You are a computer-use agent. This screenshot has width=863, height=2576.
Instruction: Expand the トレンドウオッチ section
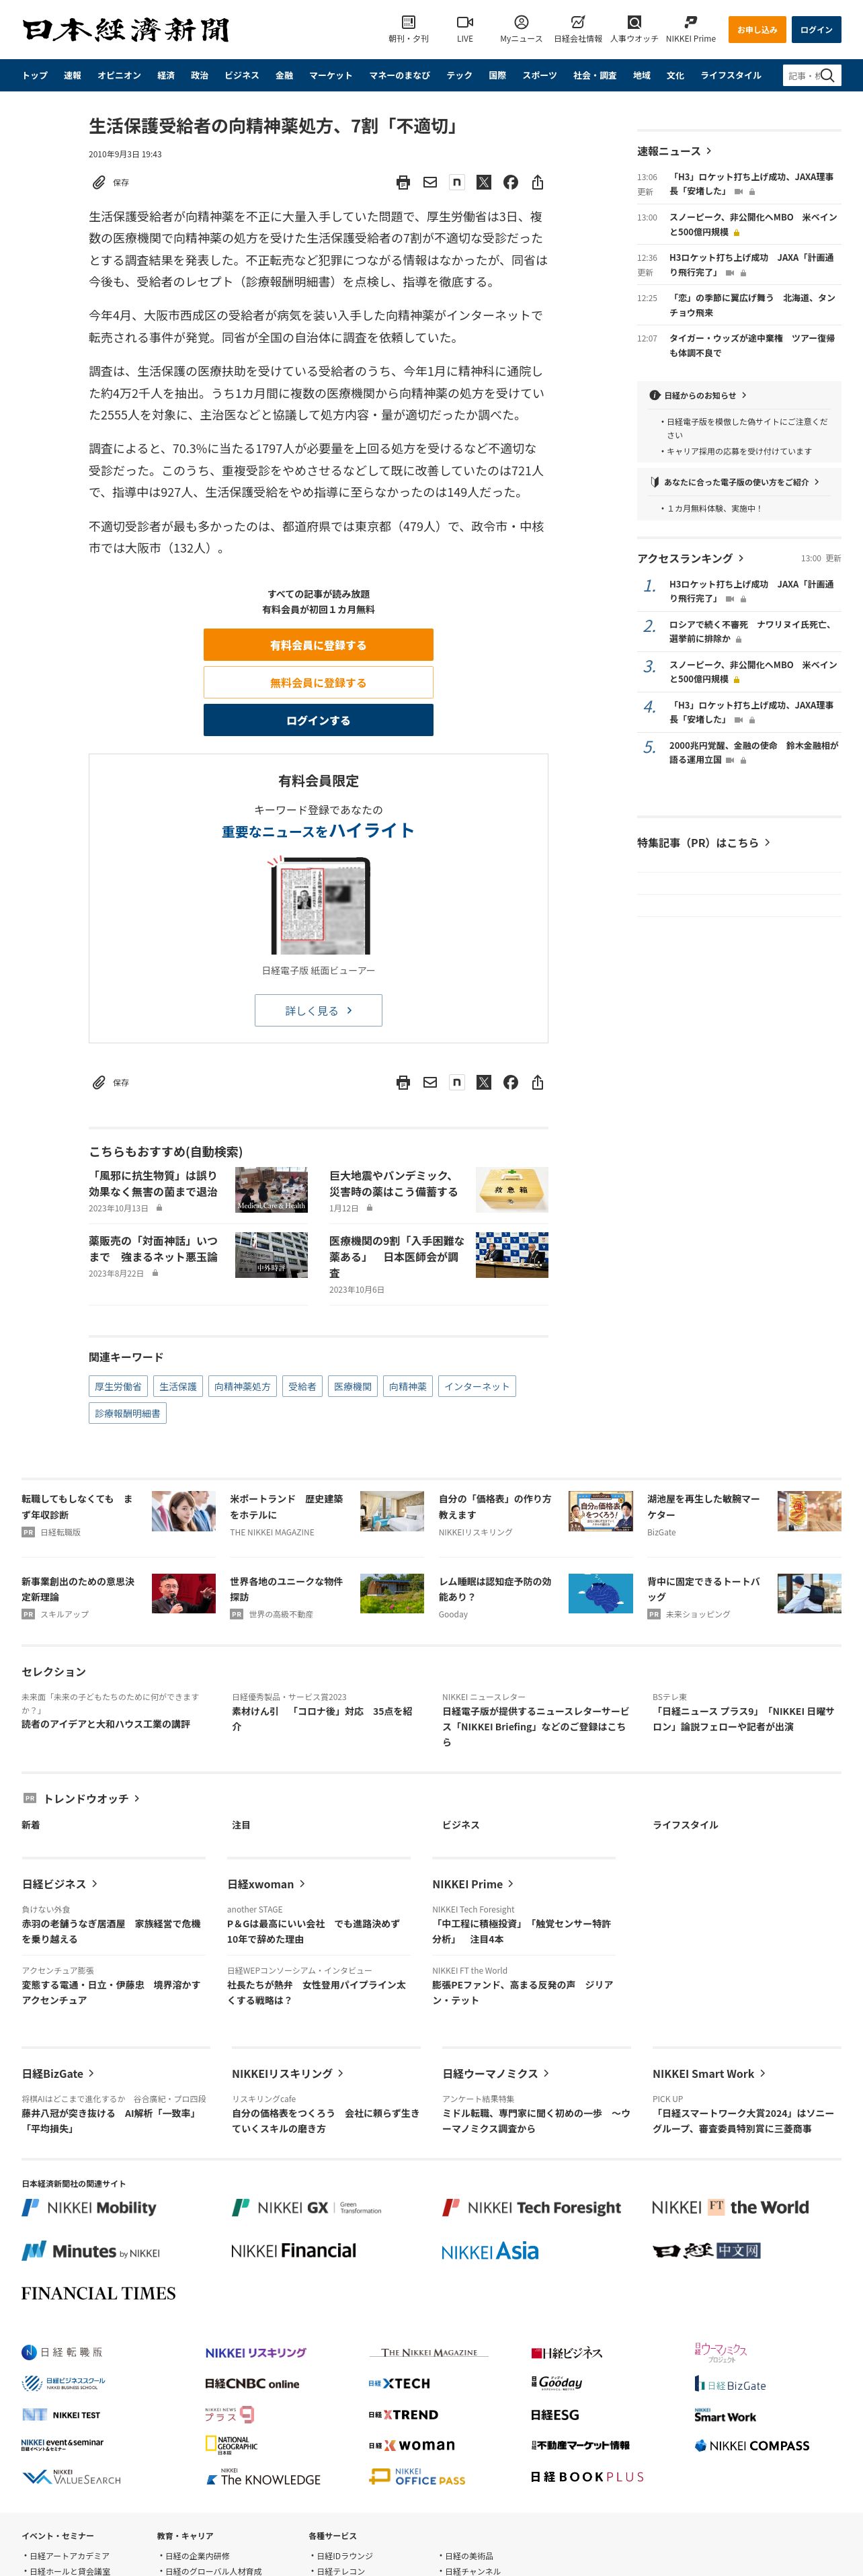[91, 1798]
